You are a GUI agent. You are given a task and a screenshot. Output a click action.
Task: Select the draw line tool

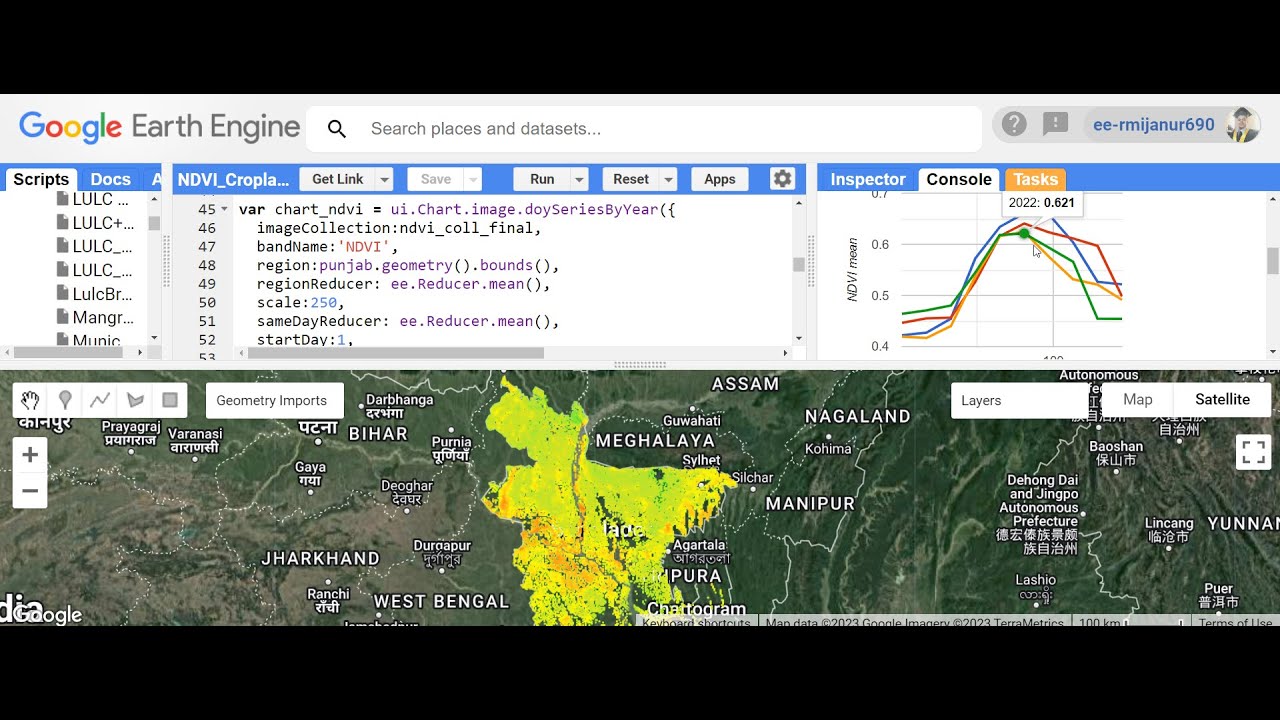click(100, 400)
